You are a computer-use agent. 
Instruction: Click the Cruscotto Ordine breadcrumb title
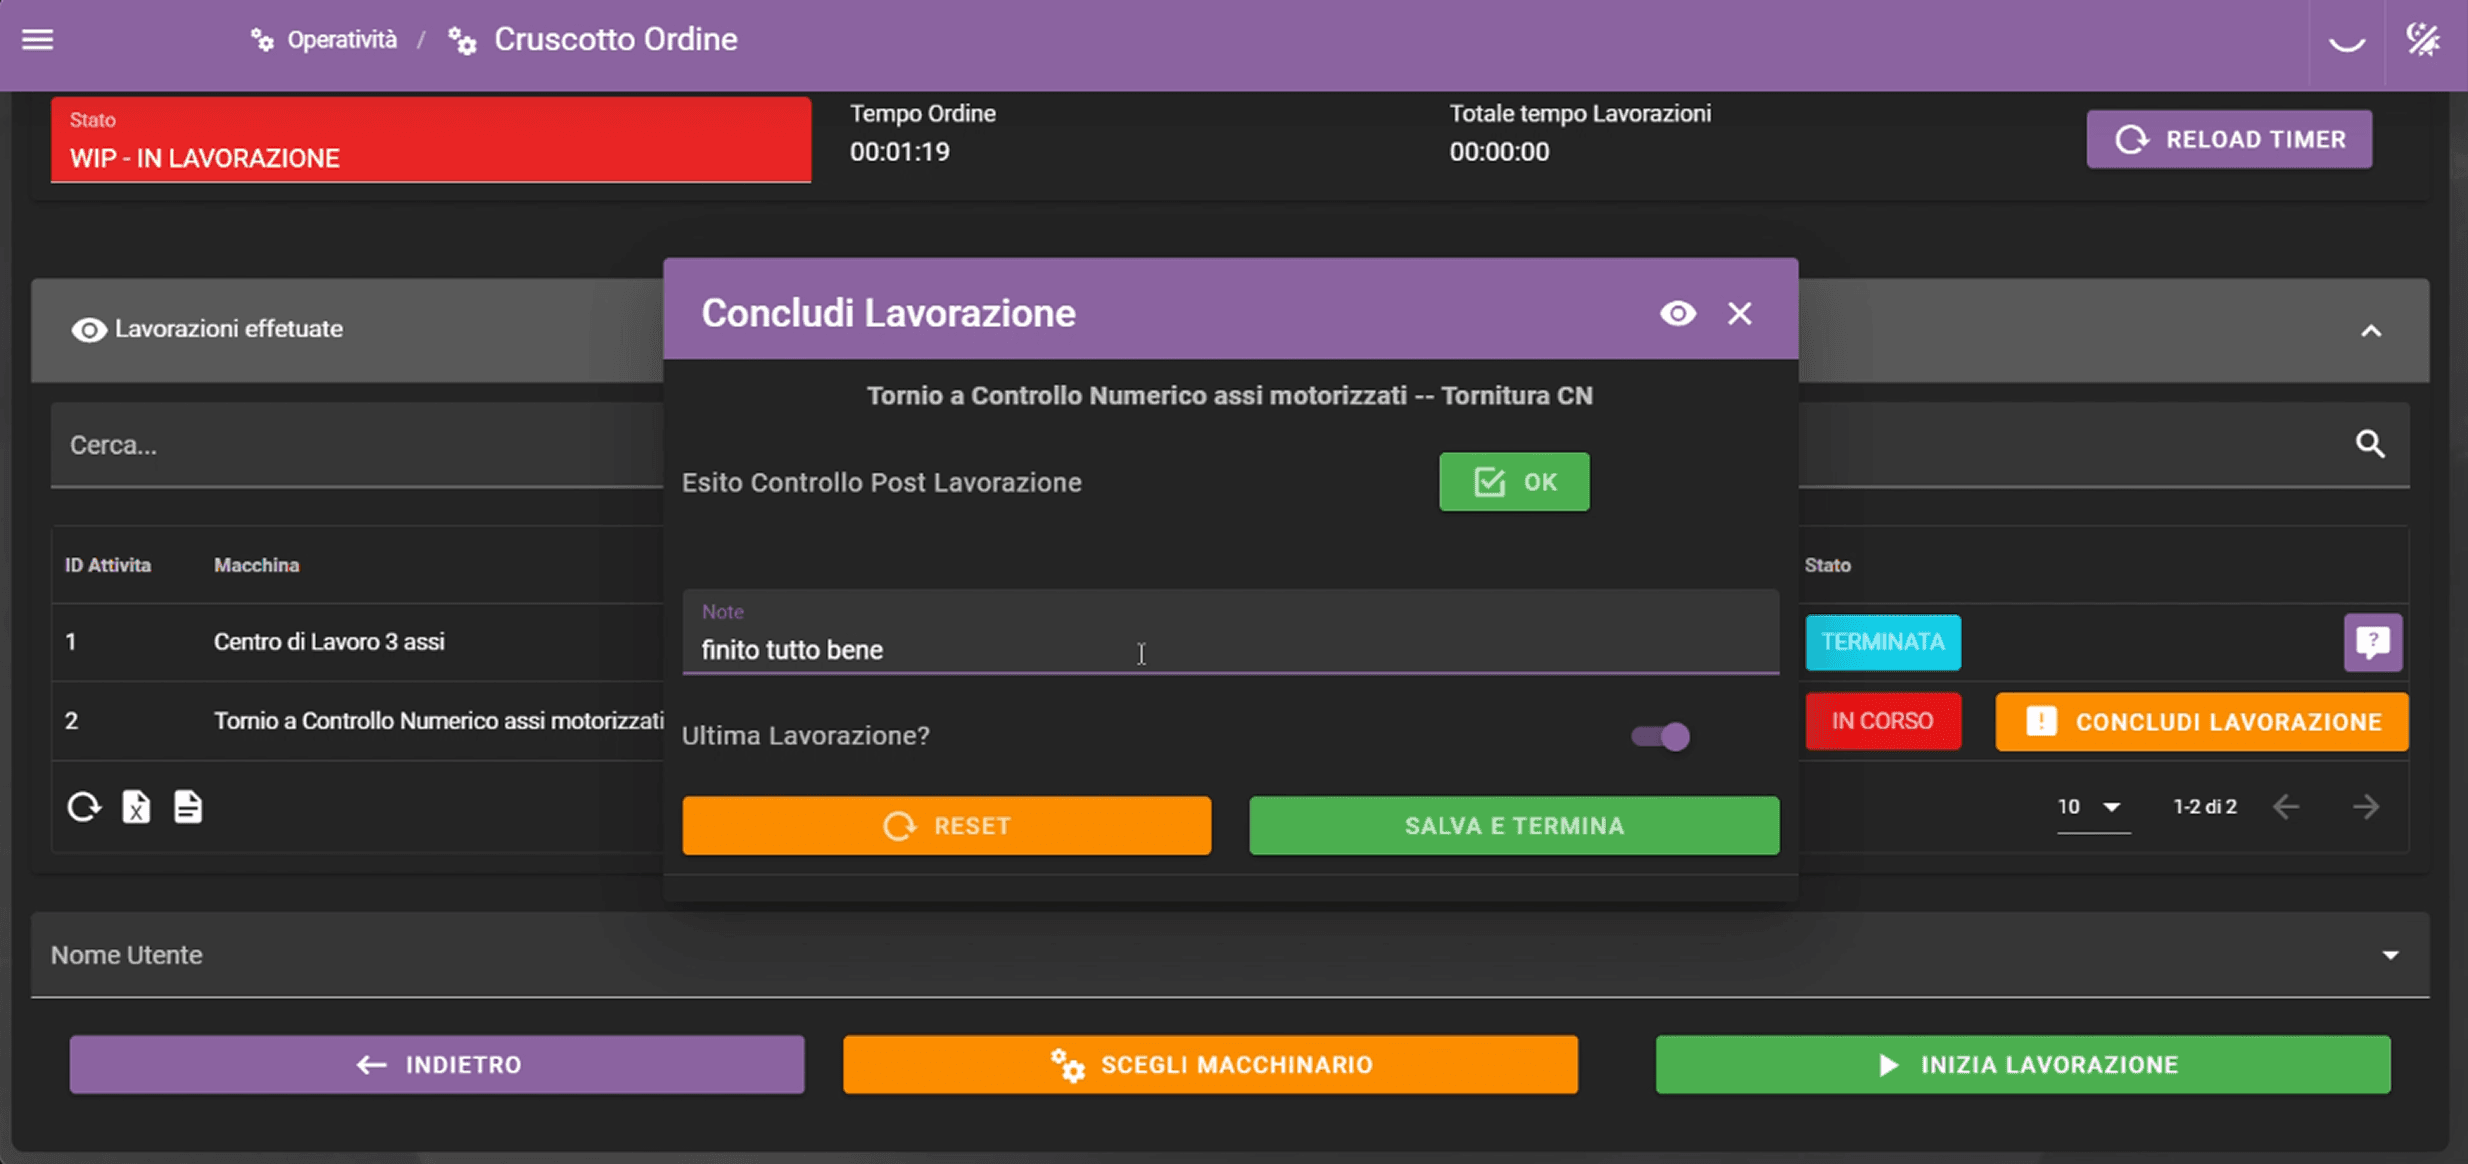point(615,40)
